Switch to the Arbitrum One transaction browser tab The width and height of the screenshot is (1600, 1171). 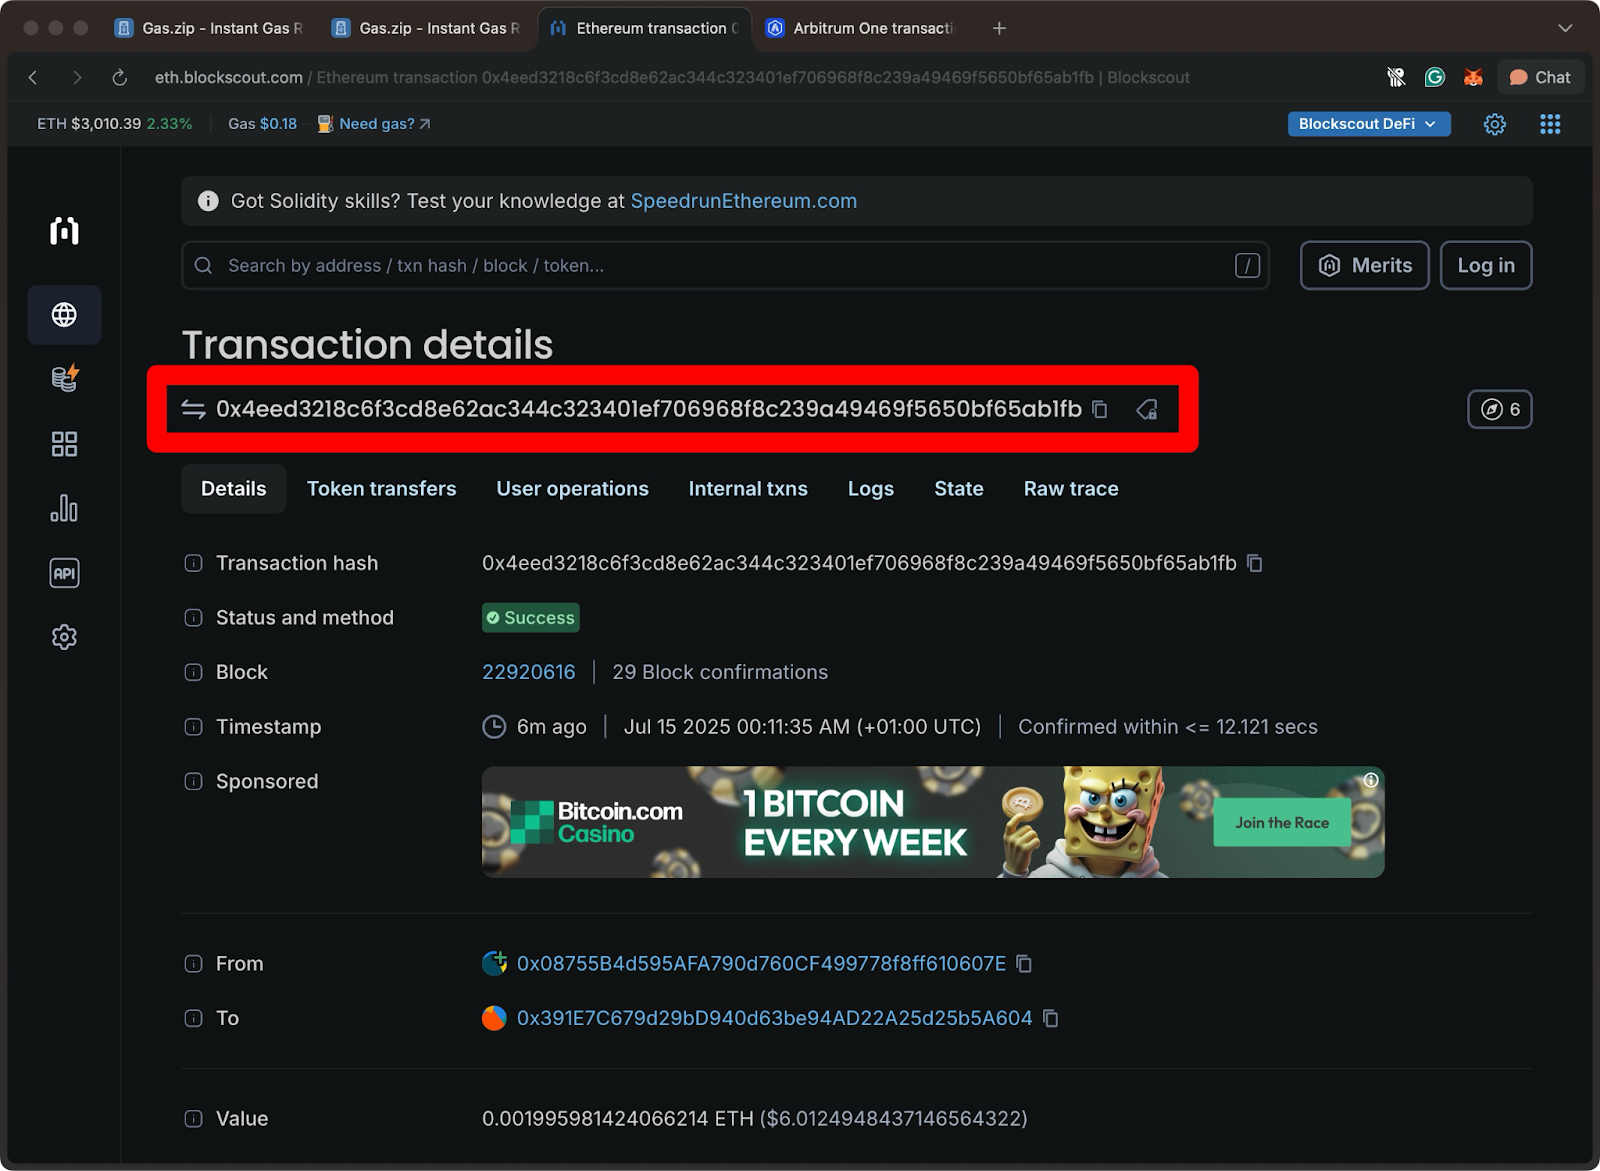[x=863, y=28]
